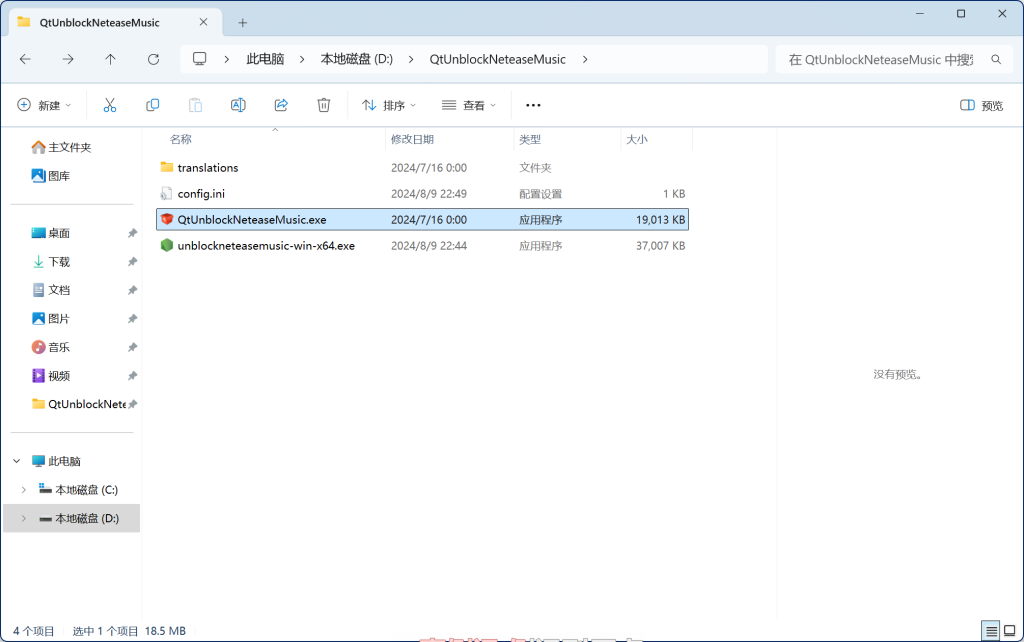Switch to large thumbnails view icon
This screenshot has width=1024, height=642.
click(x=1009, y=631)
